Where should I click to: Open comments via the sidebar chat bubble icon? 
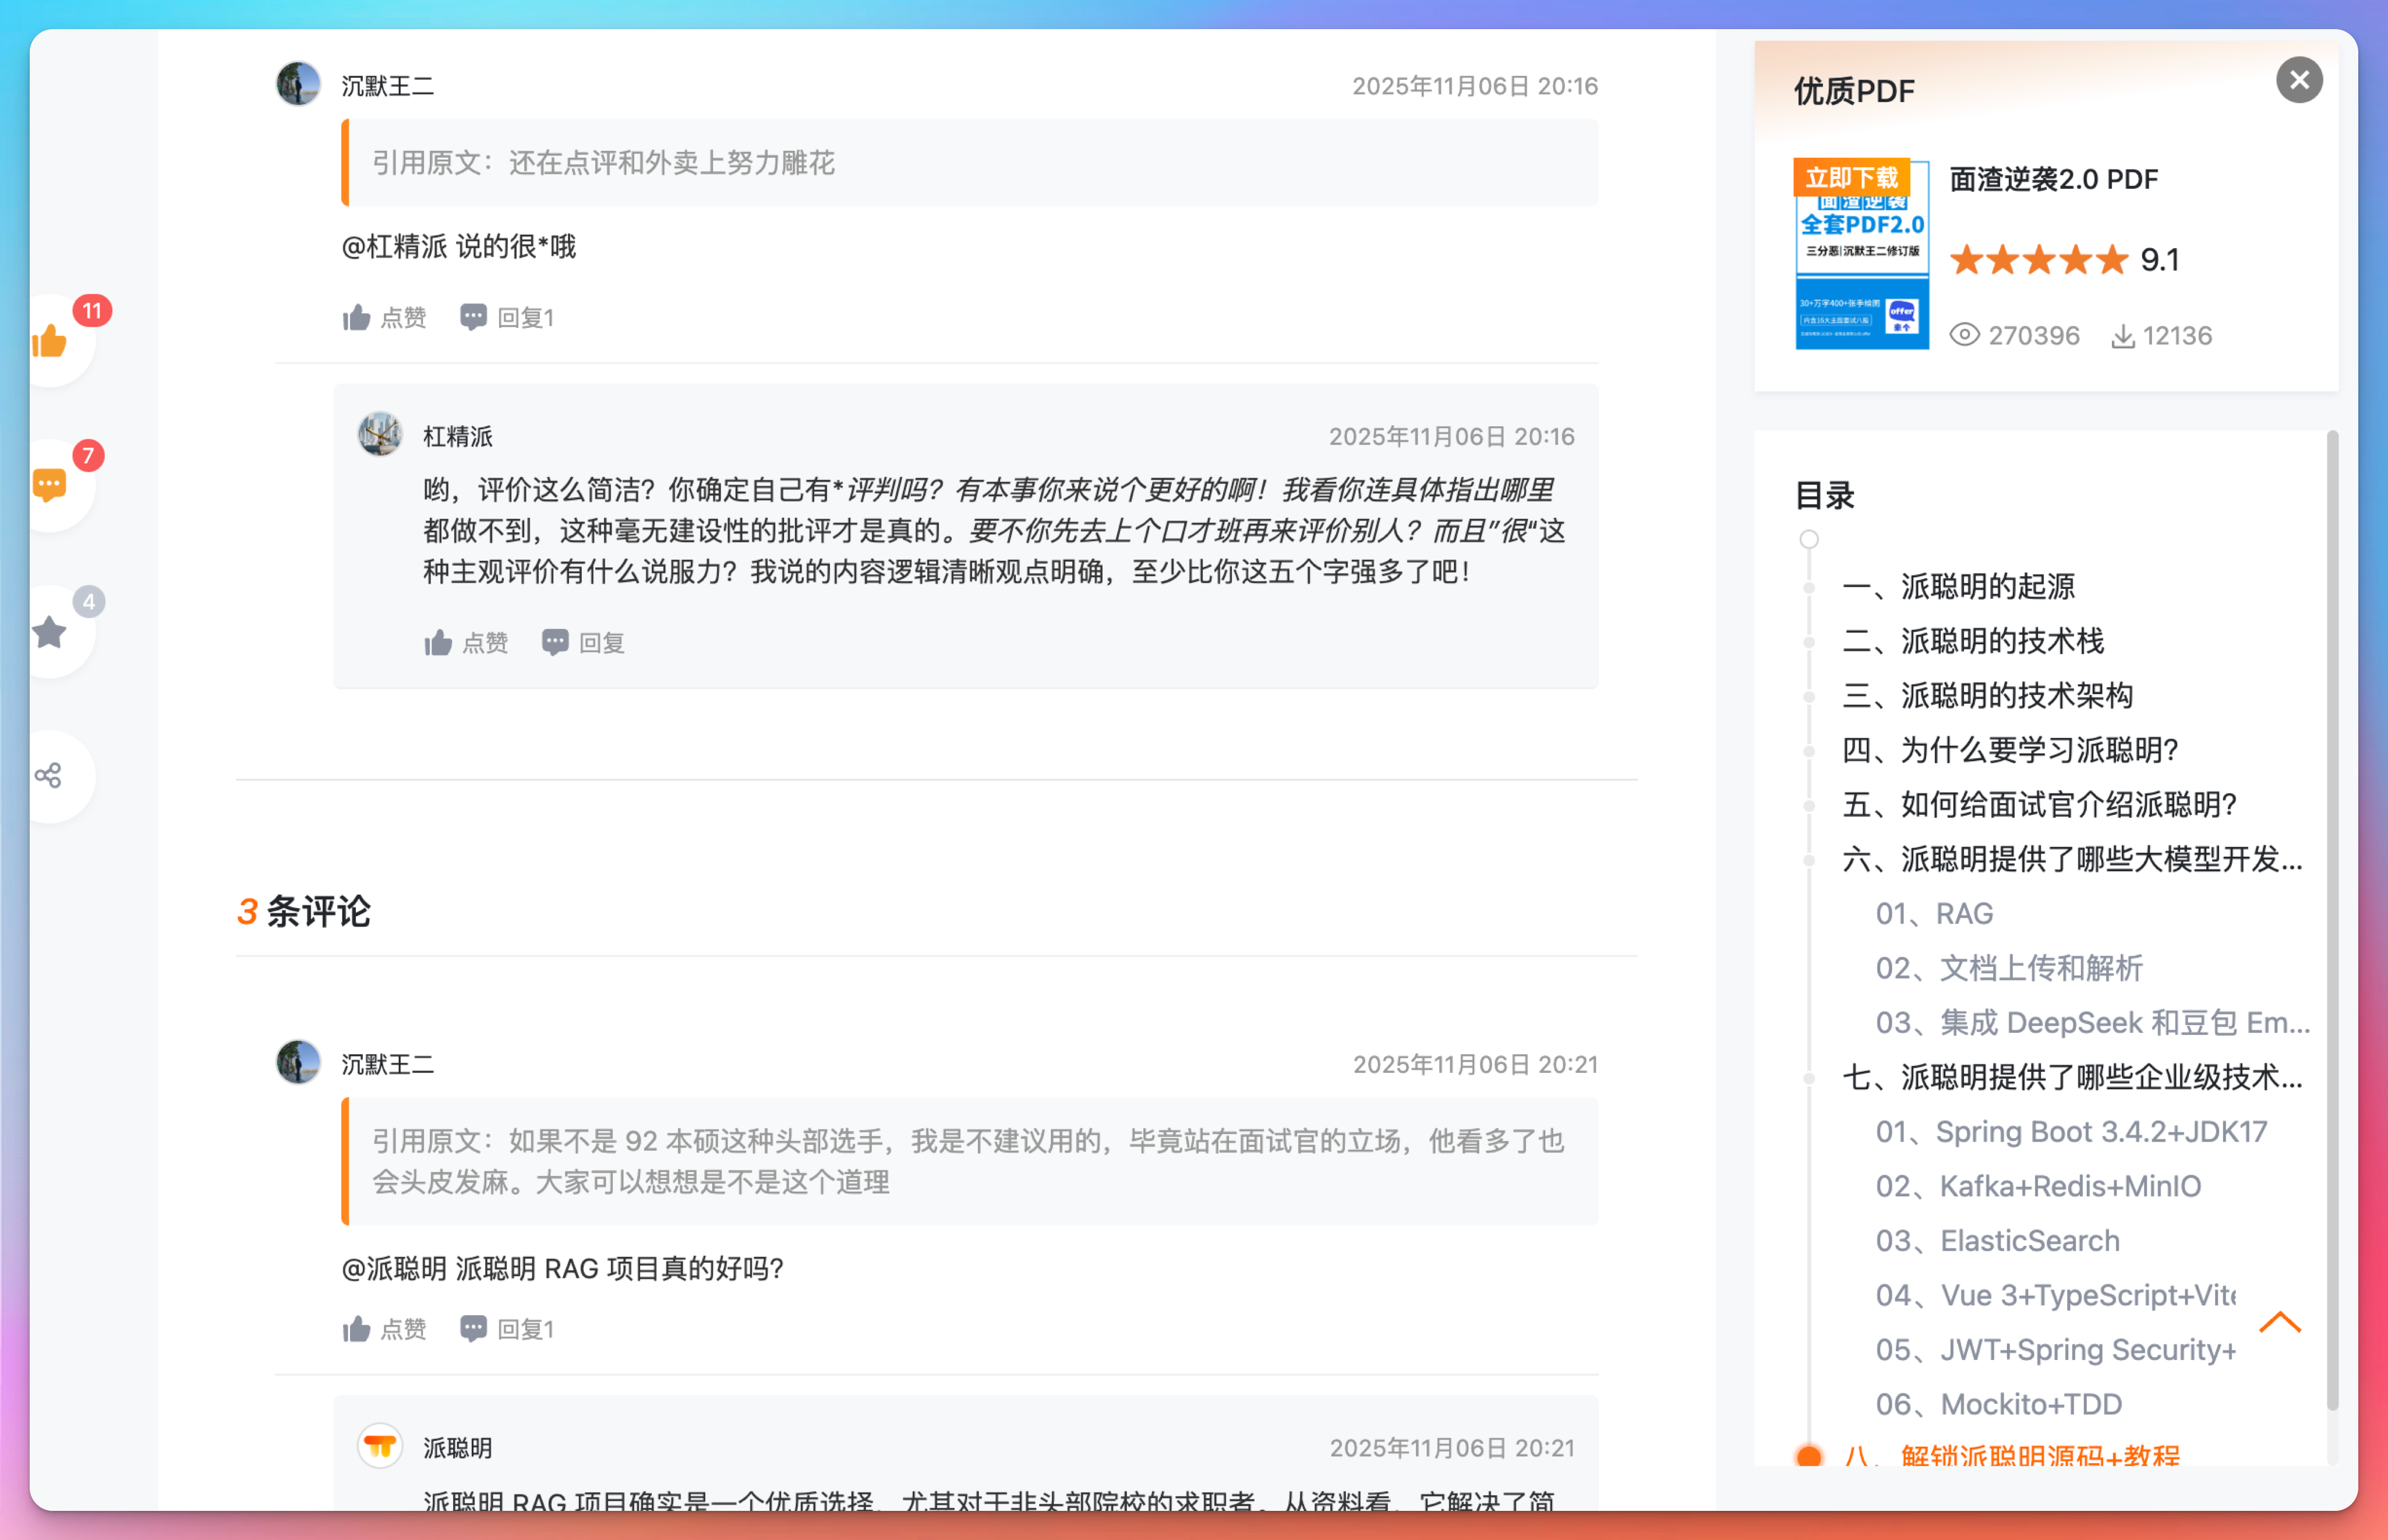[x=49, y=485]
